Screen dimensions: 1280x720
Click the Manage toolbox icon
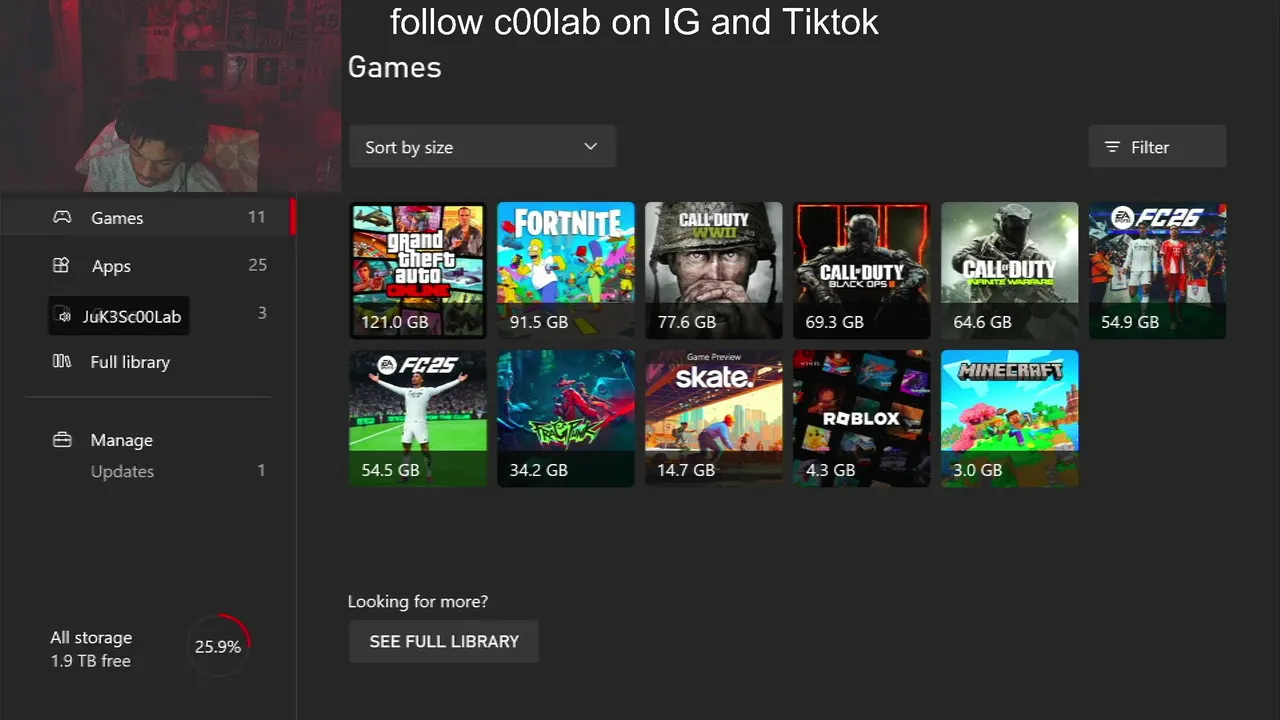[x=62, y=439]
